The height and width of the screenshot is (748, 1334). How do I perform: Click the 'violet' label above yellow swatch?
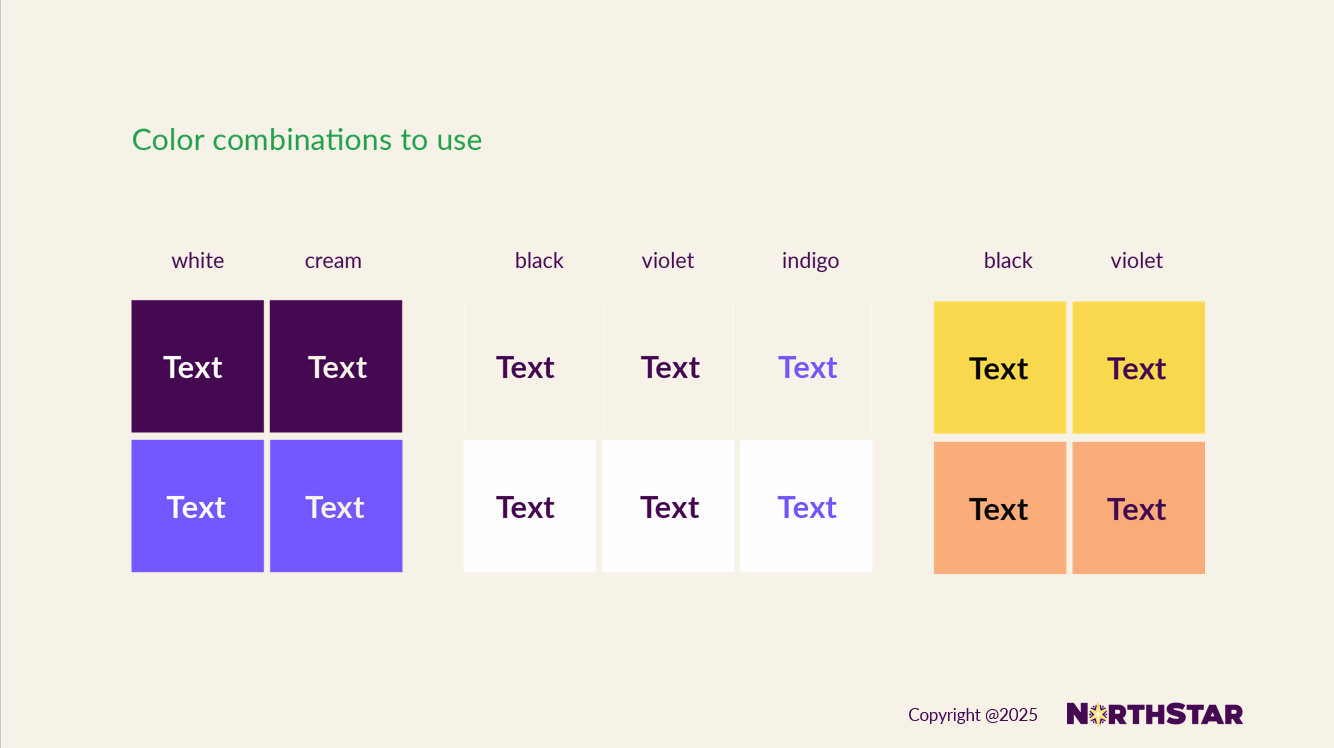click(1137, 261)
